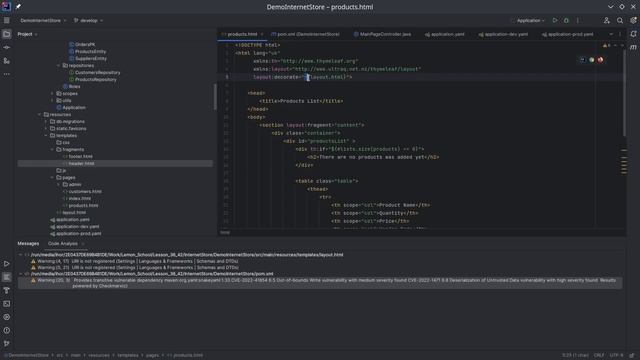Screen dimensions: 640x360
Task: Open DemoInternetStore project dropdown
Action: 43,20
